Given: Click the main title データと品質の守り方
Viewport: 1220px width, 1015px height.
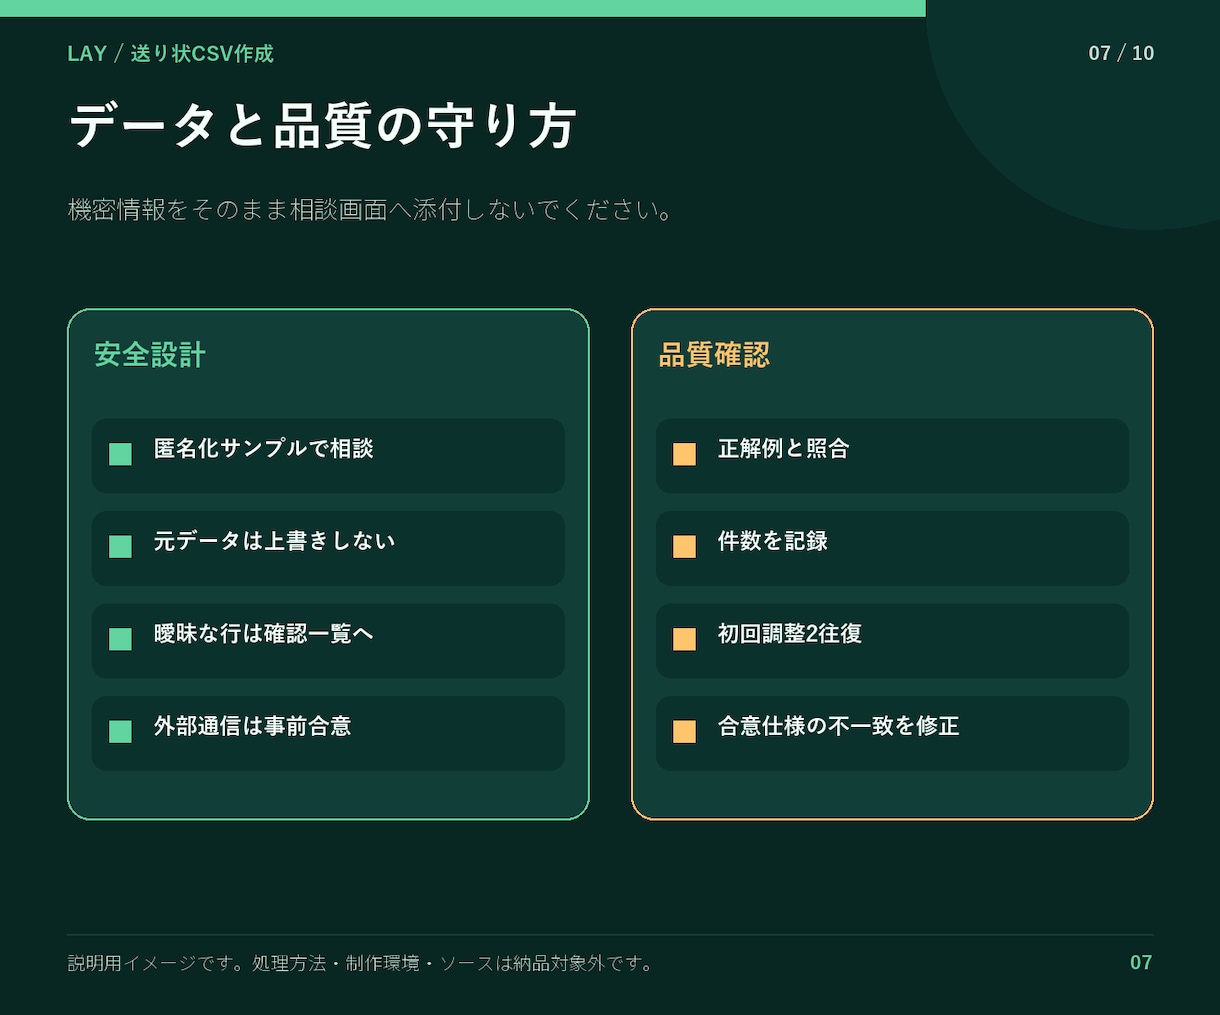Looking at the screenshot, I should pos(323,126).
